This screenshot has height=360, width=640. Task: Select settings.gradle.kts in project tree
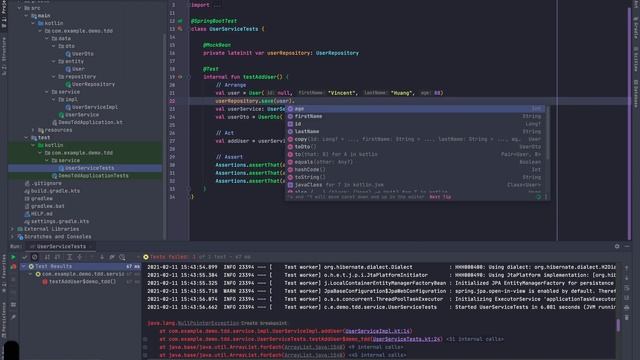coord(56,221)
